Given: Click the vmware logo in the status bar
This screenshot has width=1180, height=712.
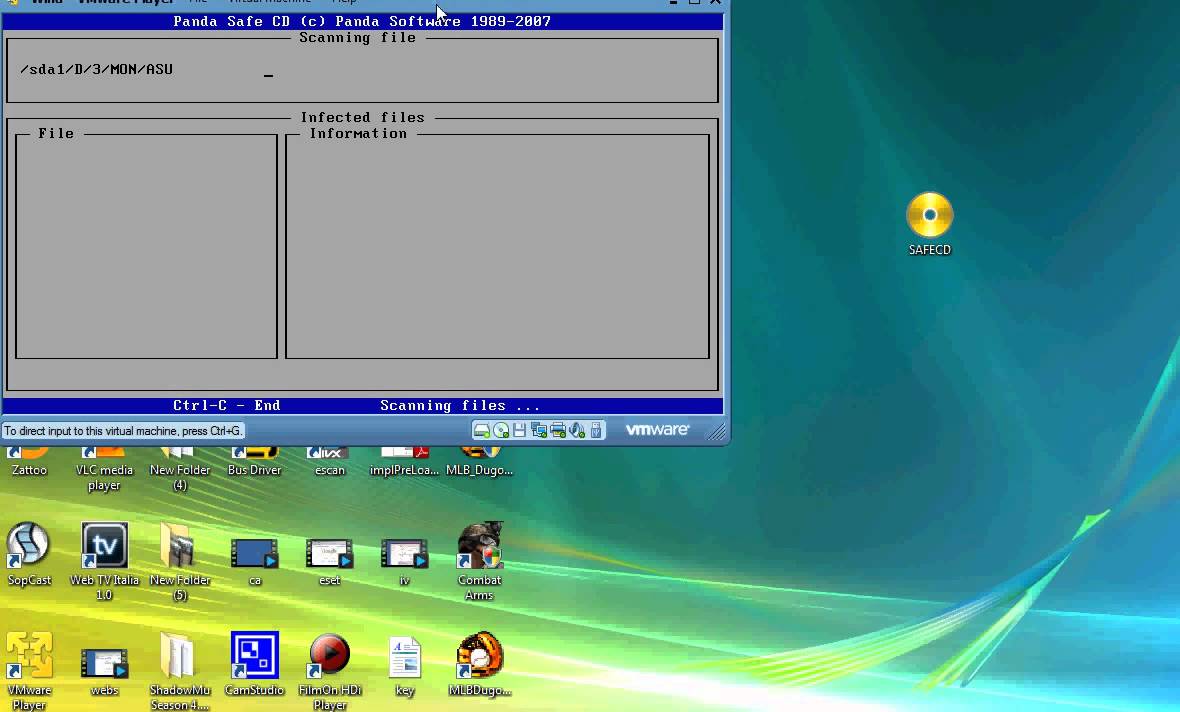Looking at the screenshot, I should [x=657, y=429].
